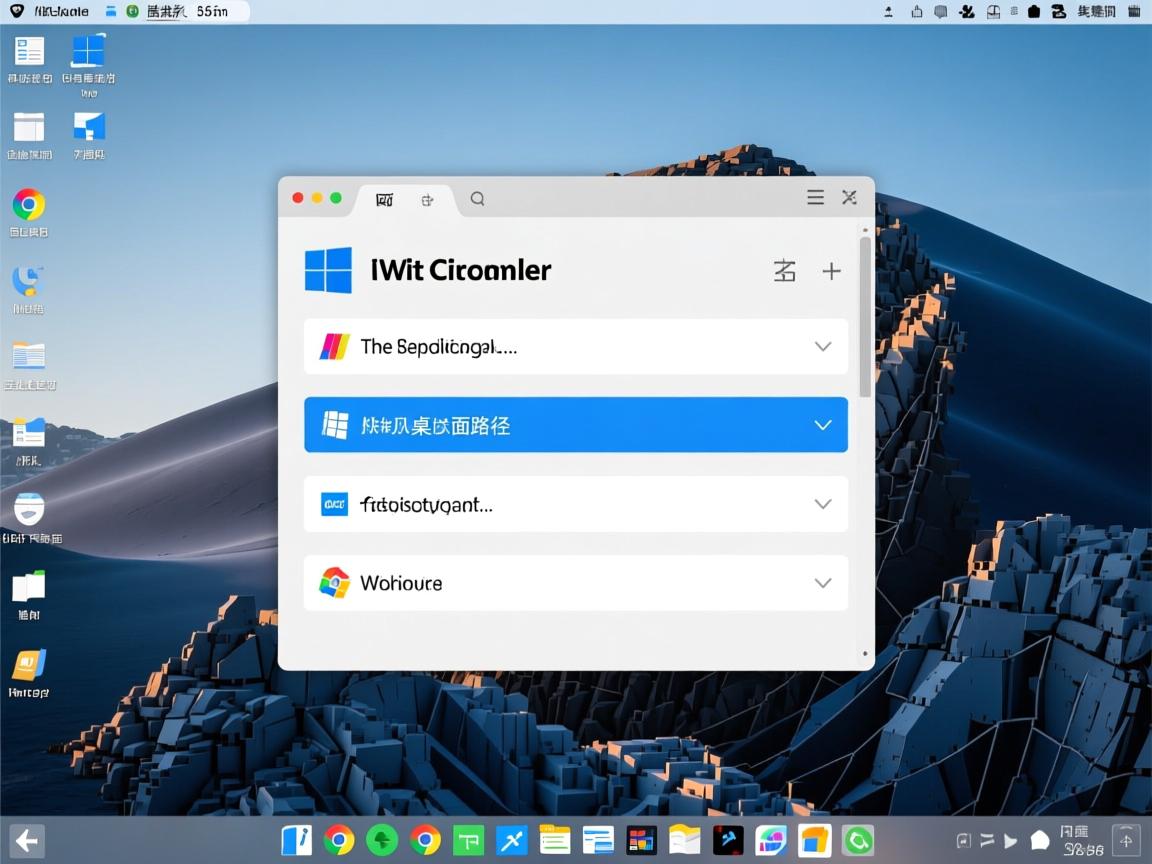The width and height of the screenshot is (1152, 864).
Task: Click the colorful stripes icon beside The Sepdlicngal entry
Action: coord(333,346)
